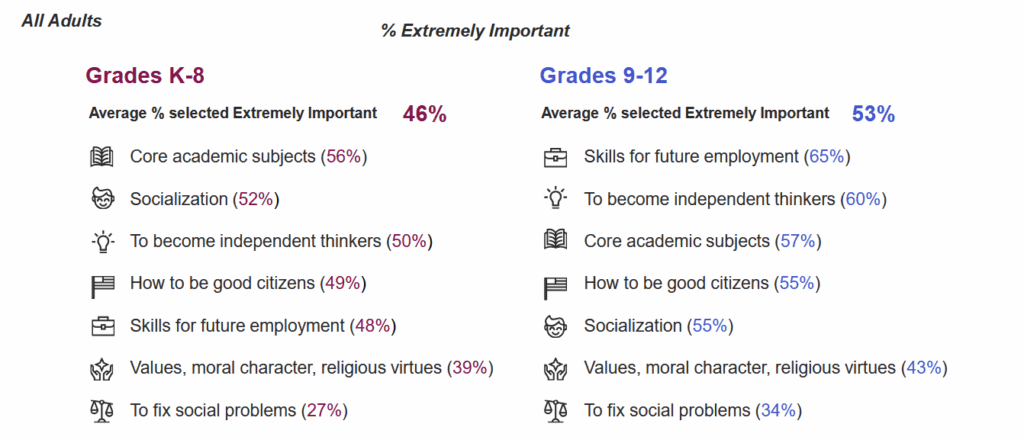The height and width of the screenshot is (440, 1024).
Task: Click the face icon beside Socialization (52%)
Action: [x=101, y=199]
